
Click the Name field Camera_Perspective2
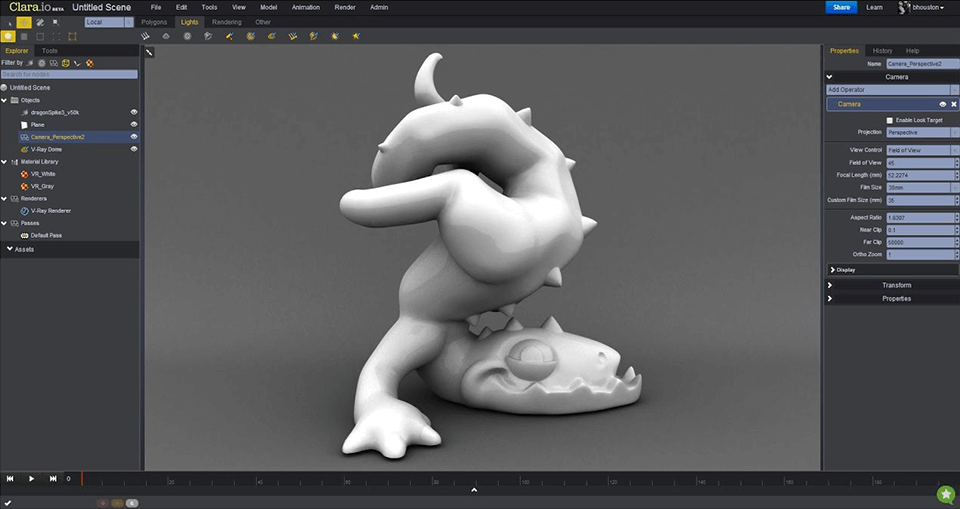923,64
